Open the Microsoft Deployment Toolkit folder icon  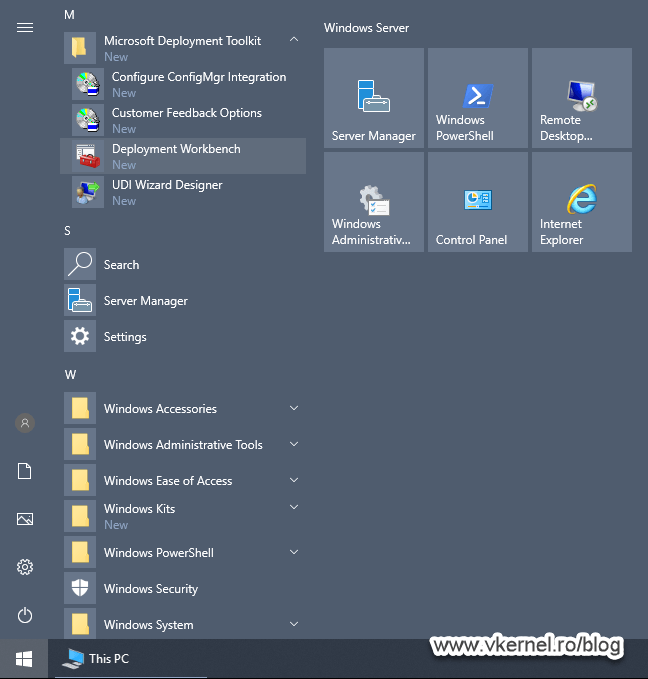pos(80,48)
